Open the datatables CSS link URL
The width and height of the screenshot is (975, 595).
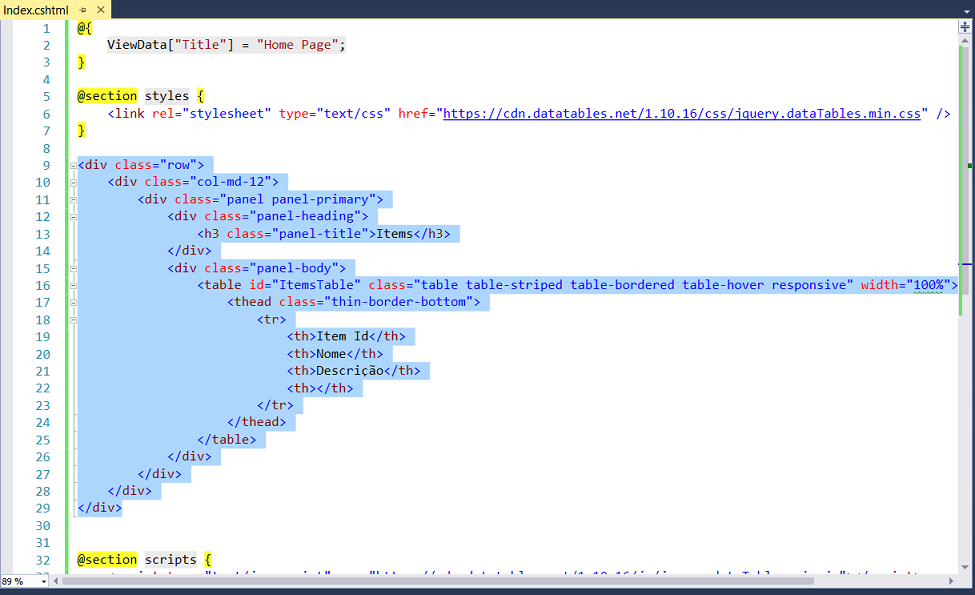click(x=682, y=114)
